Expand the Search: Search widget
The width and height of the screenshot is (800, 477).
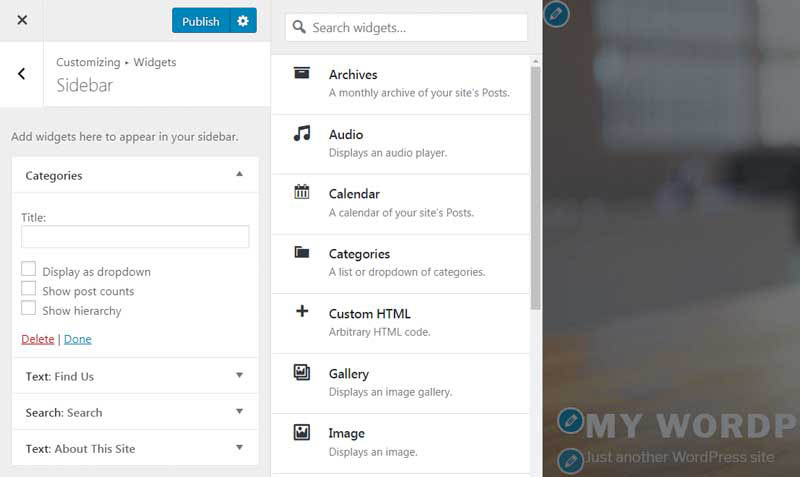point(239,412)
